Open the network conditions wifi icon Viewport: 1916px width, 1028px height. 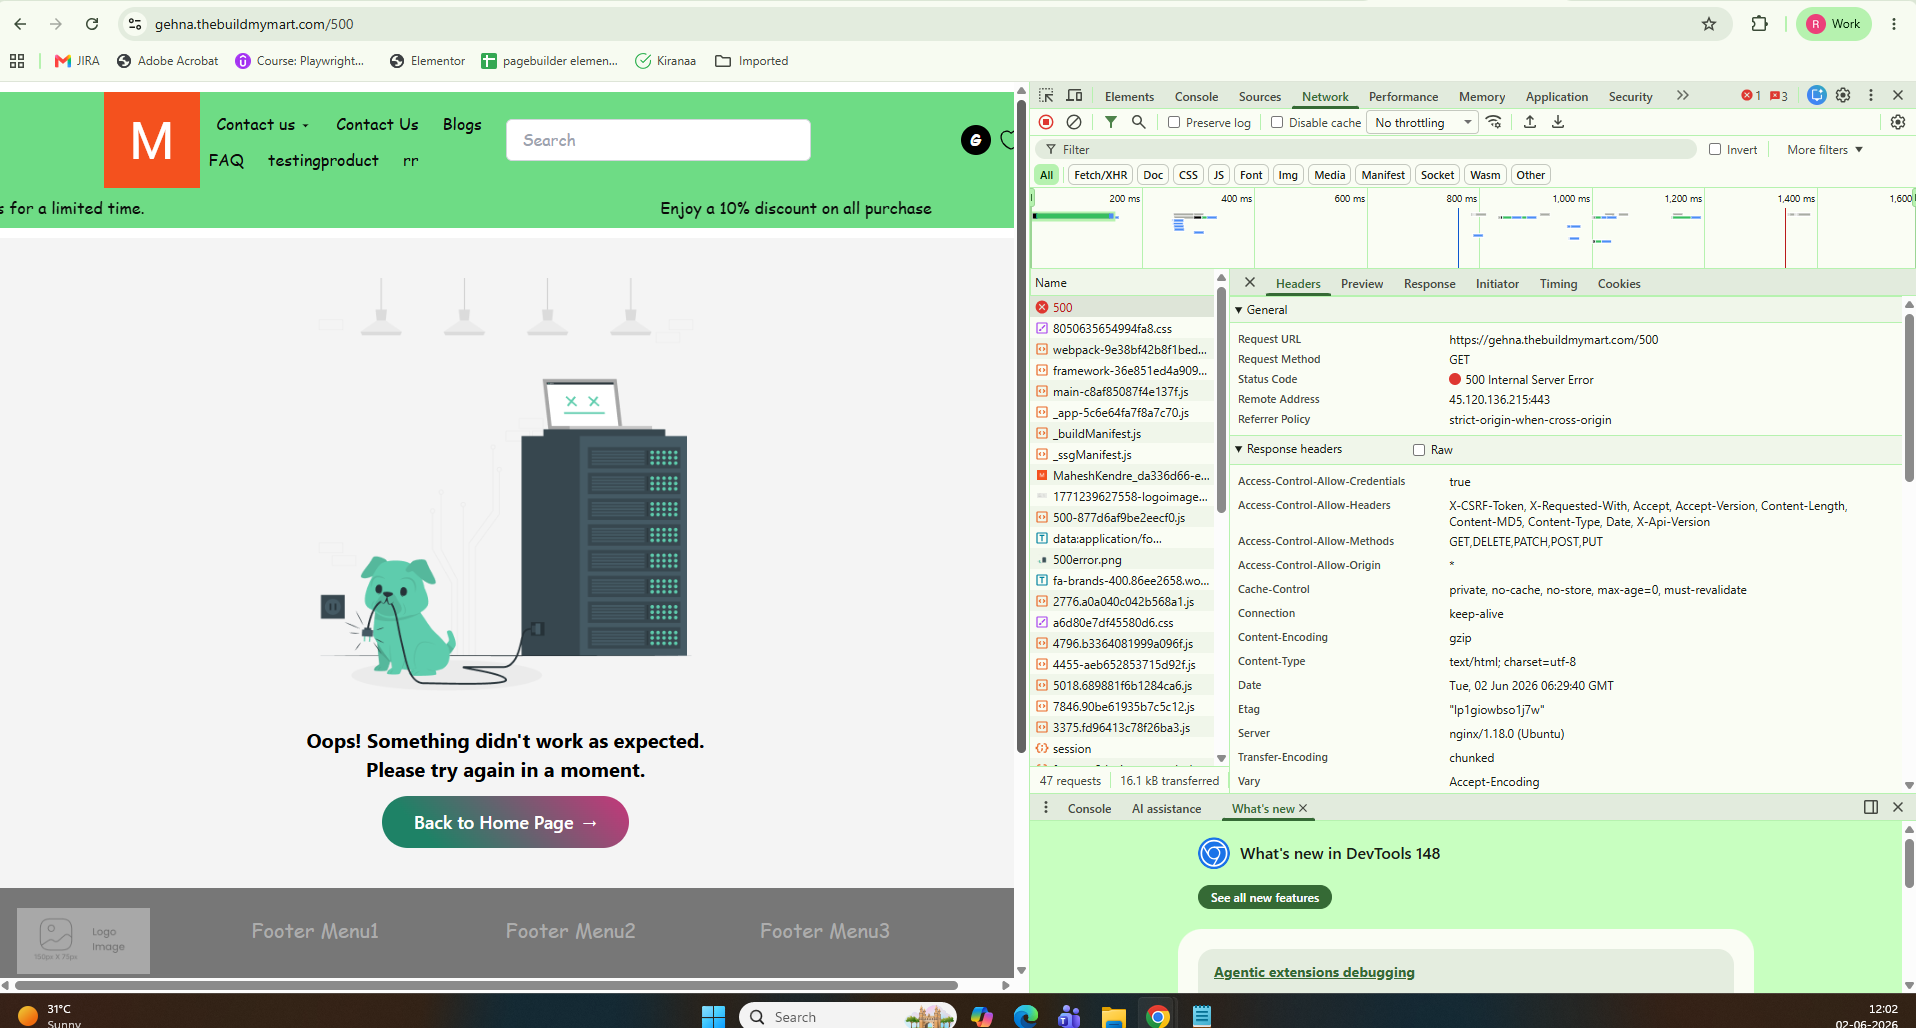1494,122
